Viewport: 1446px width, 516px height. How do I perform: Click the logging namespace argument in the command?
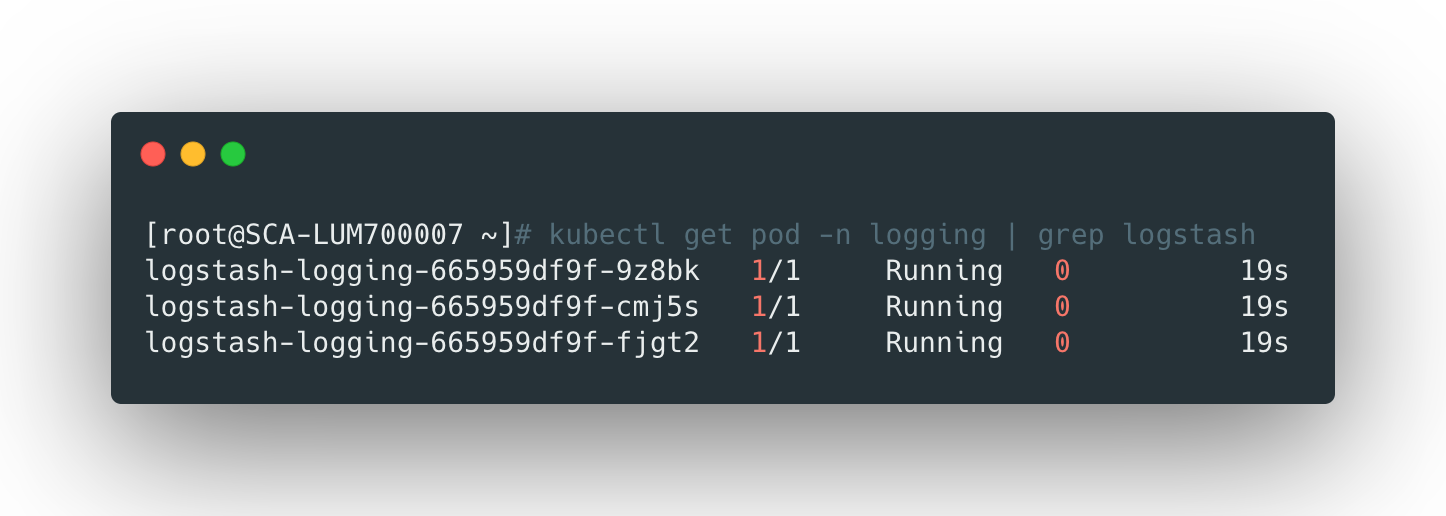pyautogui.click(x=927, y=235)
